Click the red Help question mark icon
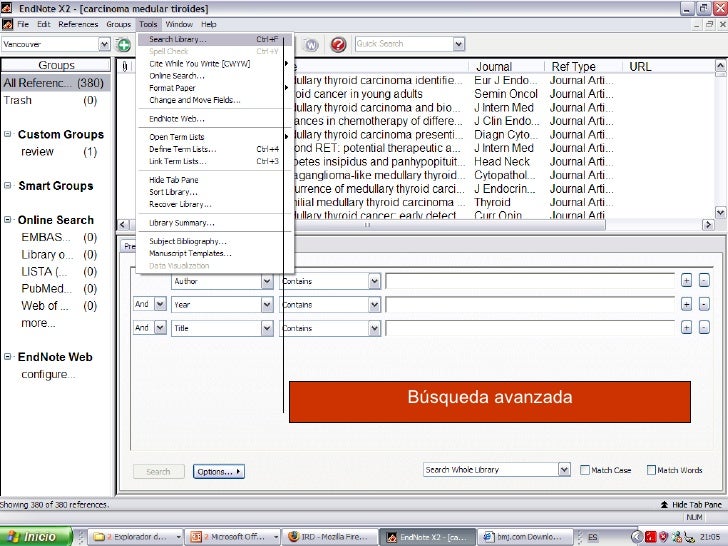Image resolution: width=728 pixels, height=546 pixels. point(338,45)
